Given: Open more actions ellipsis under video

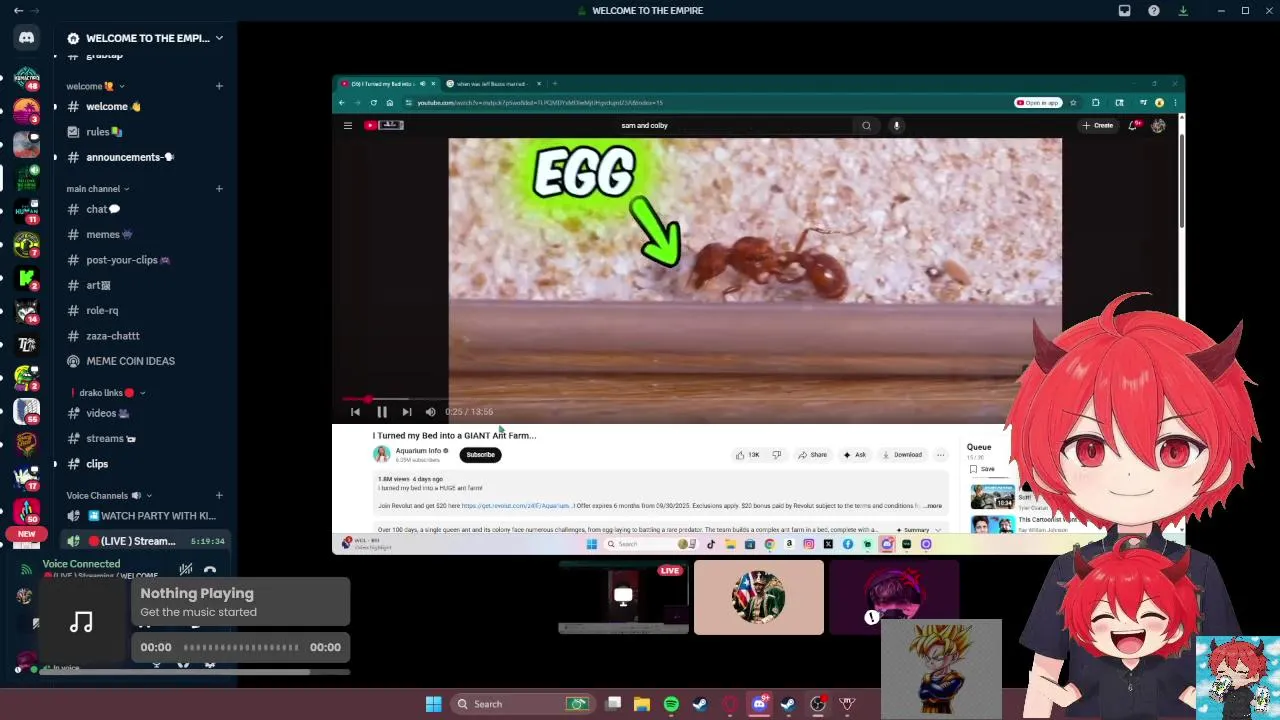Looking at the screenshot, I should (x=940, y=455).
